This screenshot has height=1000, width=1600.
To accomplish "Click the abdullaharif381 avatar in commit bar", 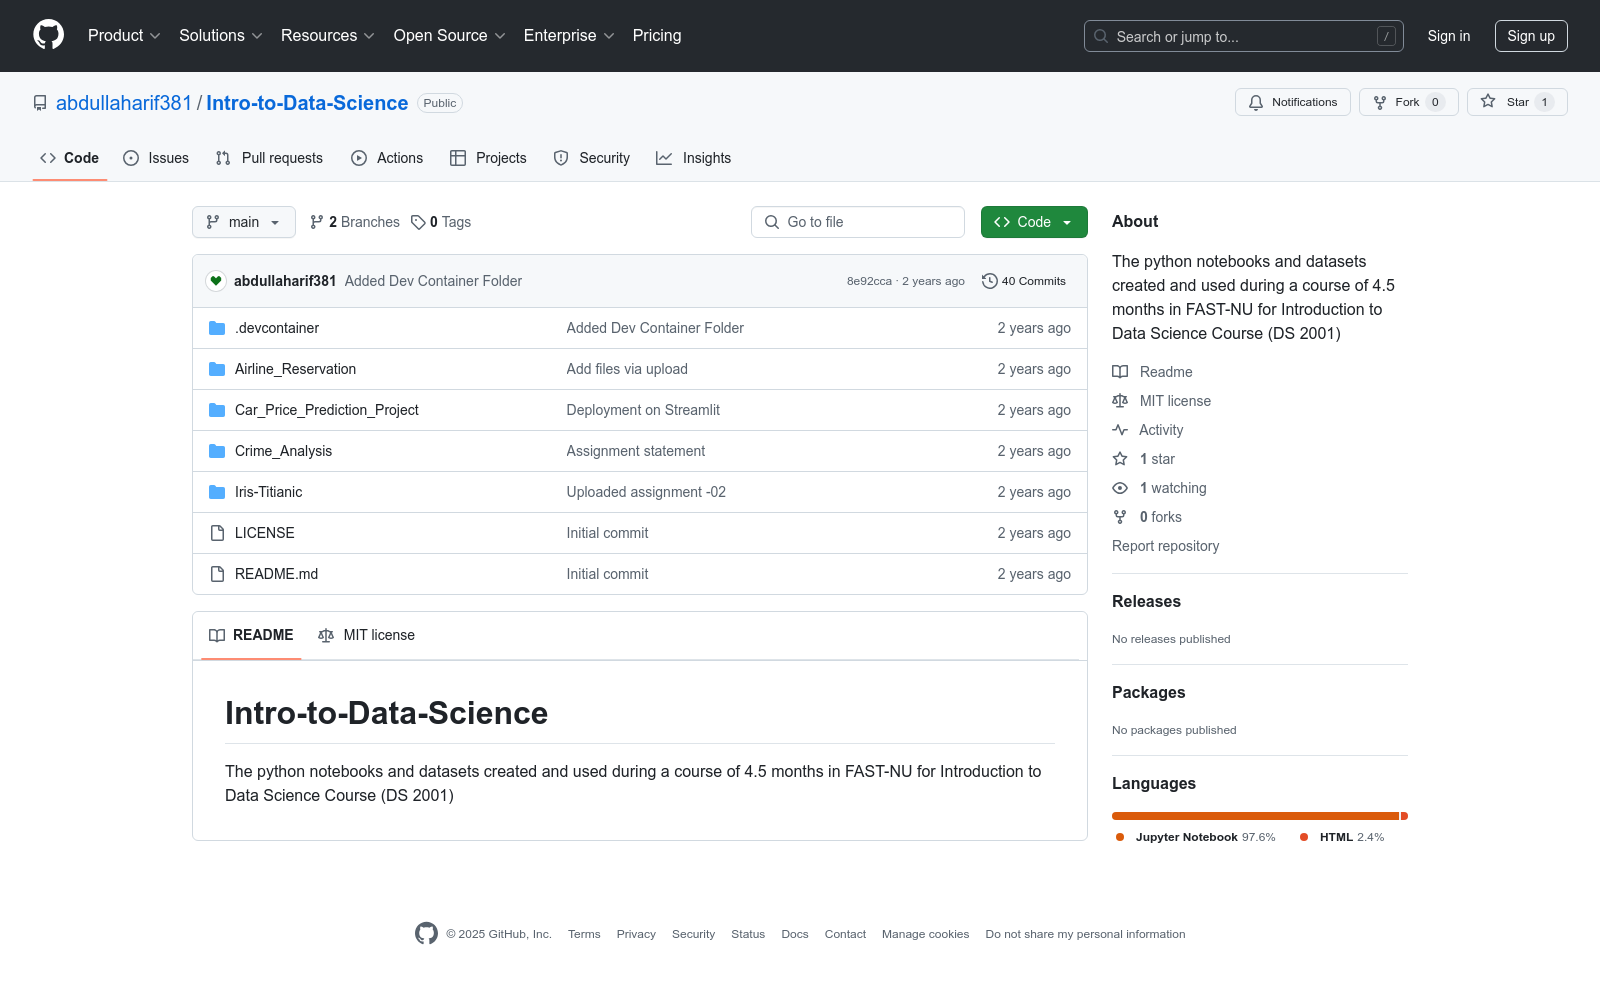I will pyautogui.click(x=216, y=281).
